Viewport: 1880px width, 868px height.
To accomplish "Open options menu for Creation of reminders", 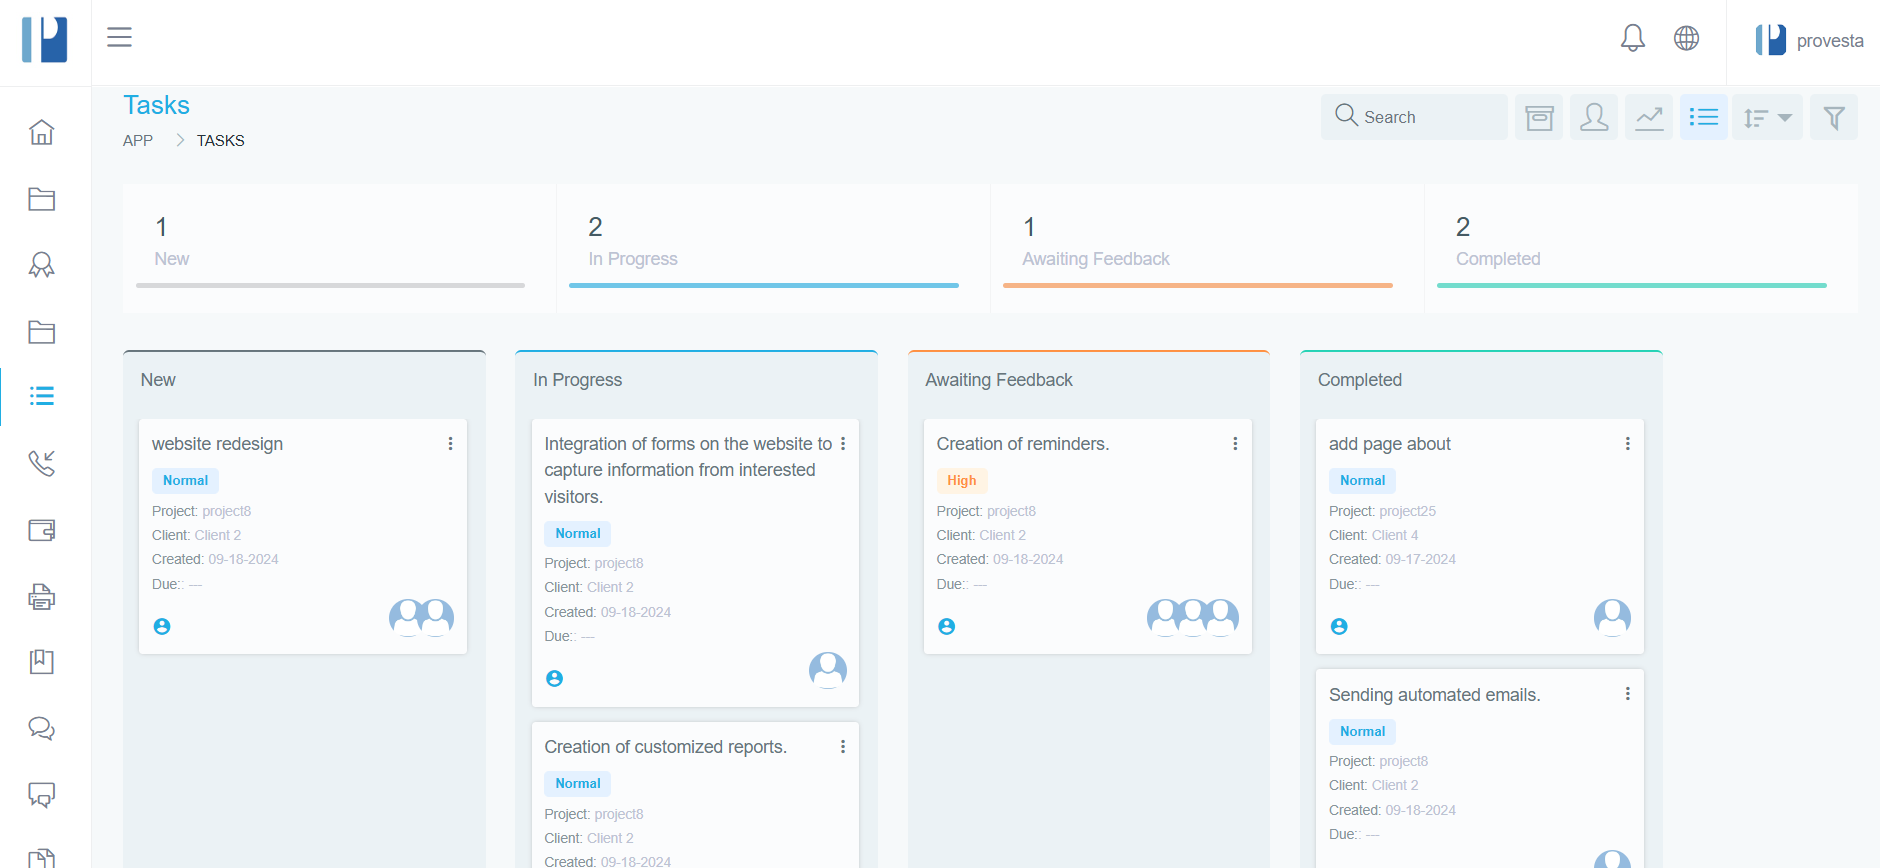I will pos(1235,444).
